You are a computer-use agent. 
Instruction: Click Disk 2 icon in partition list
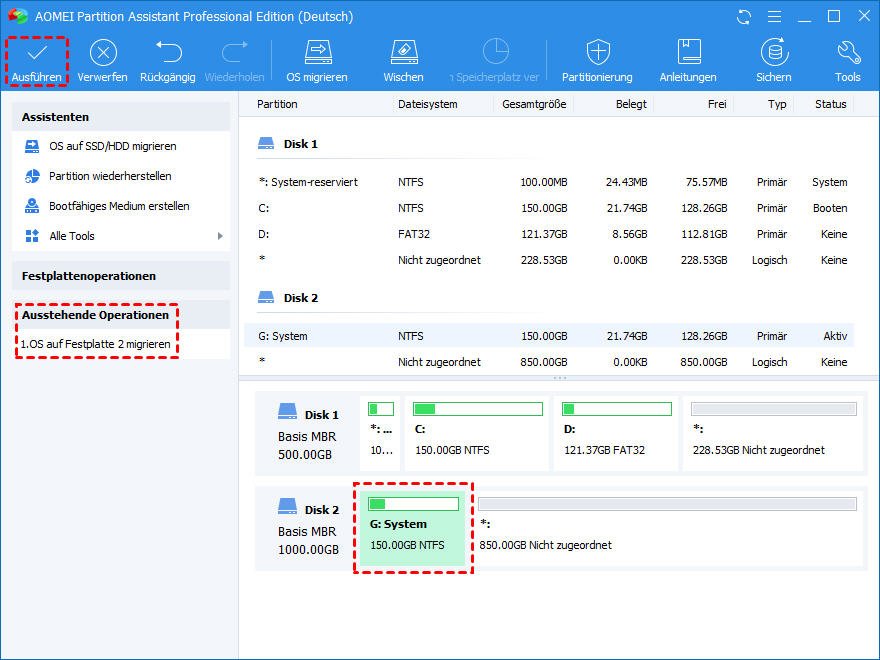click(265, 297)
